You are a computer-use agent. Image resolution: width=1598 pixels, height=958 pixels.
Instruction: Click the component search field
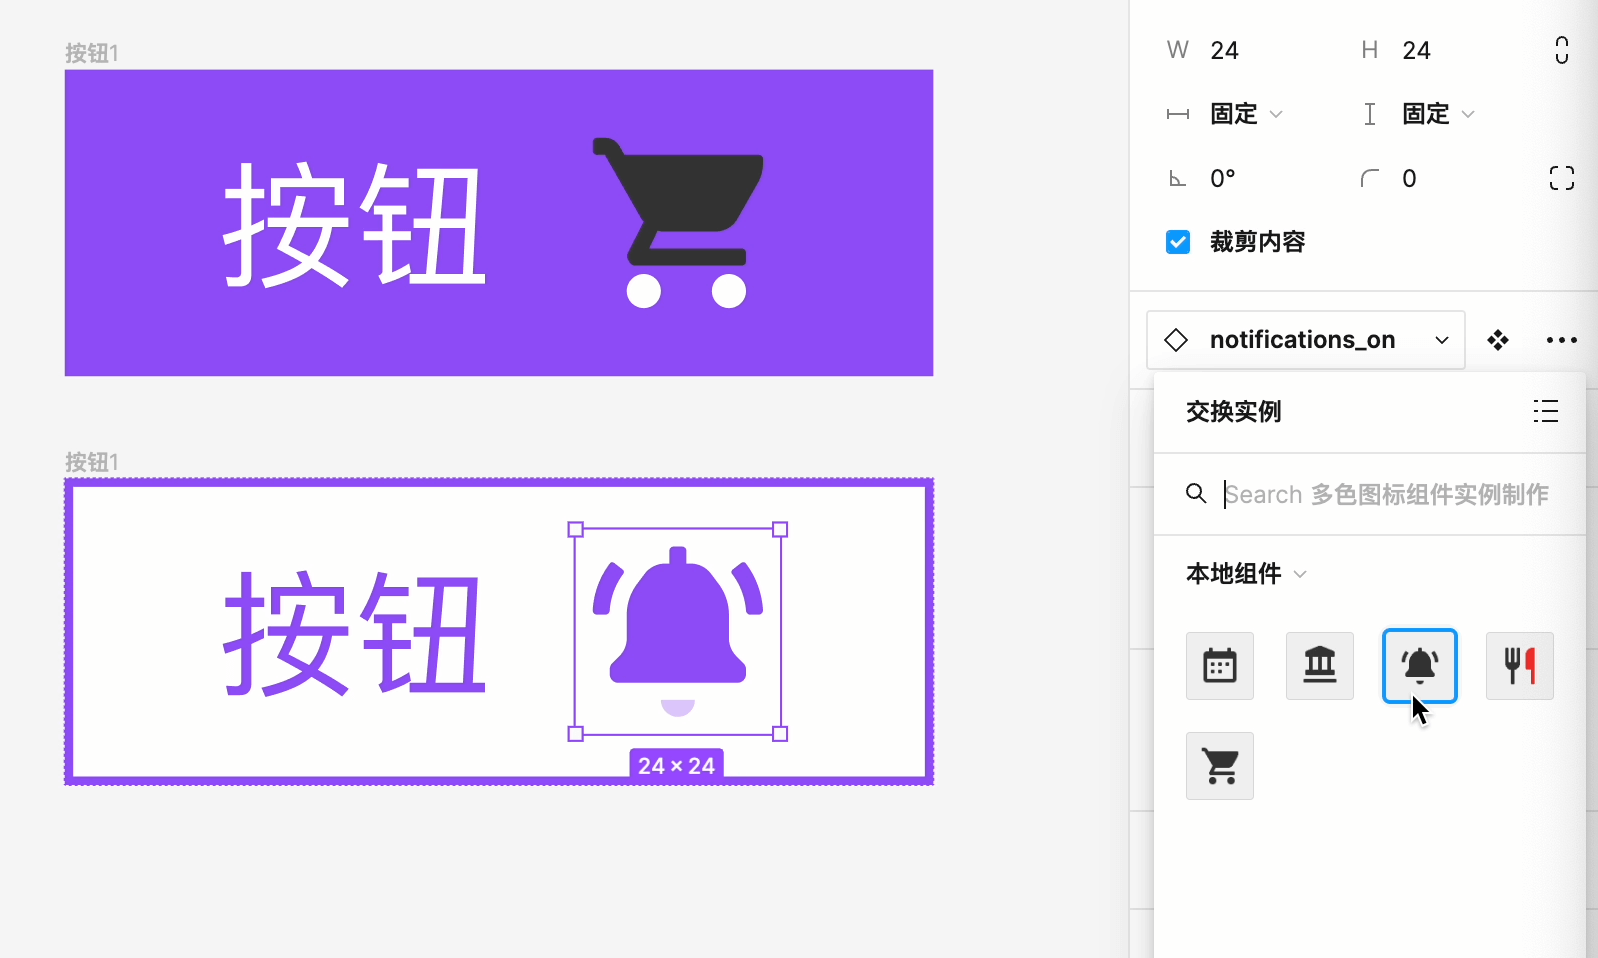coord(1385,494)
